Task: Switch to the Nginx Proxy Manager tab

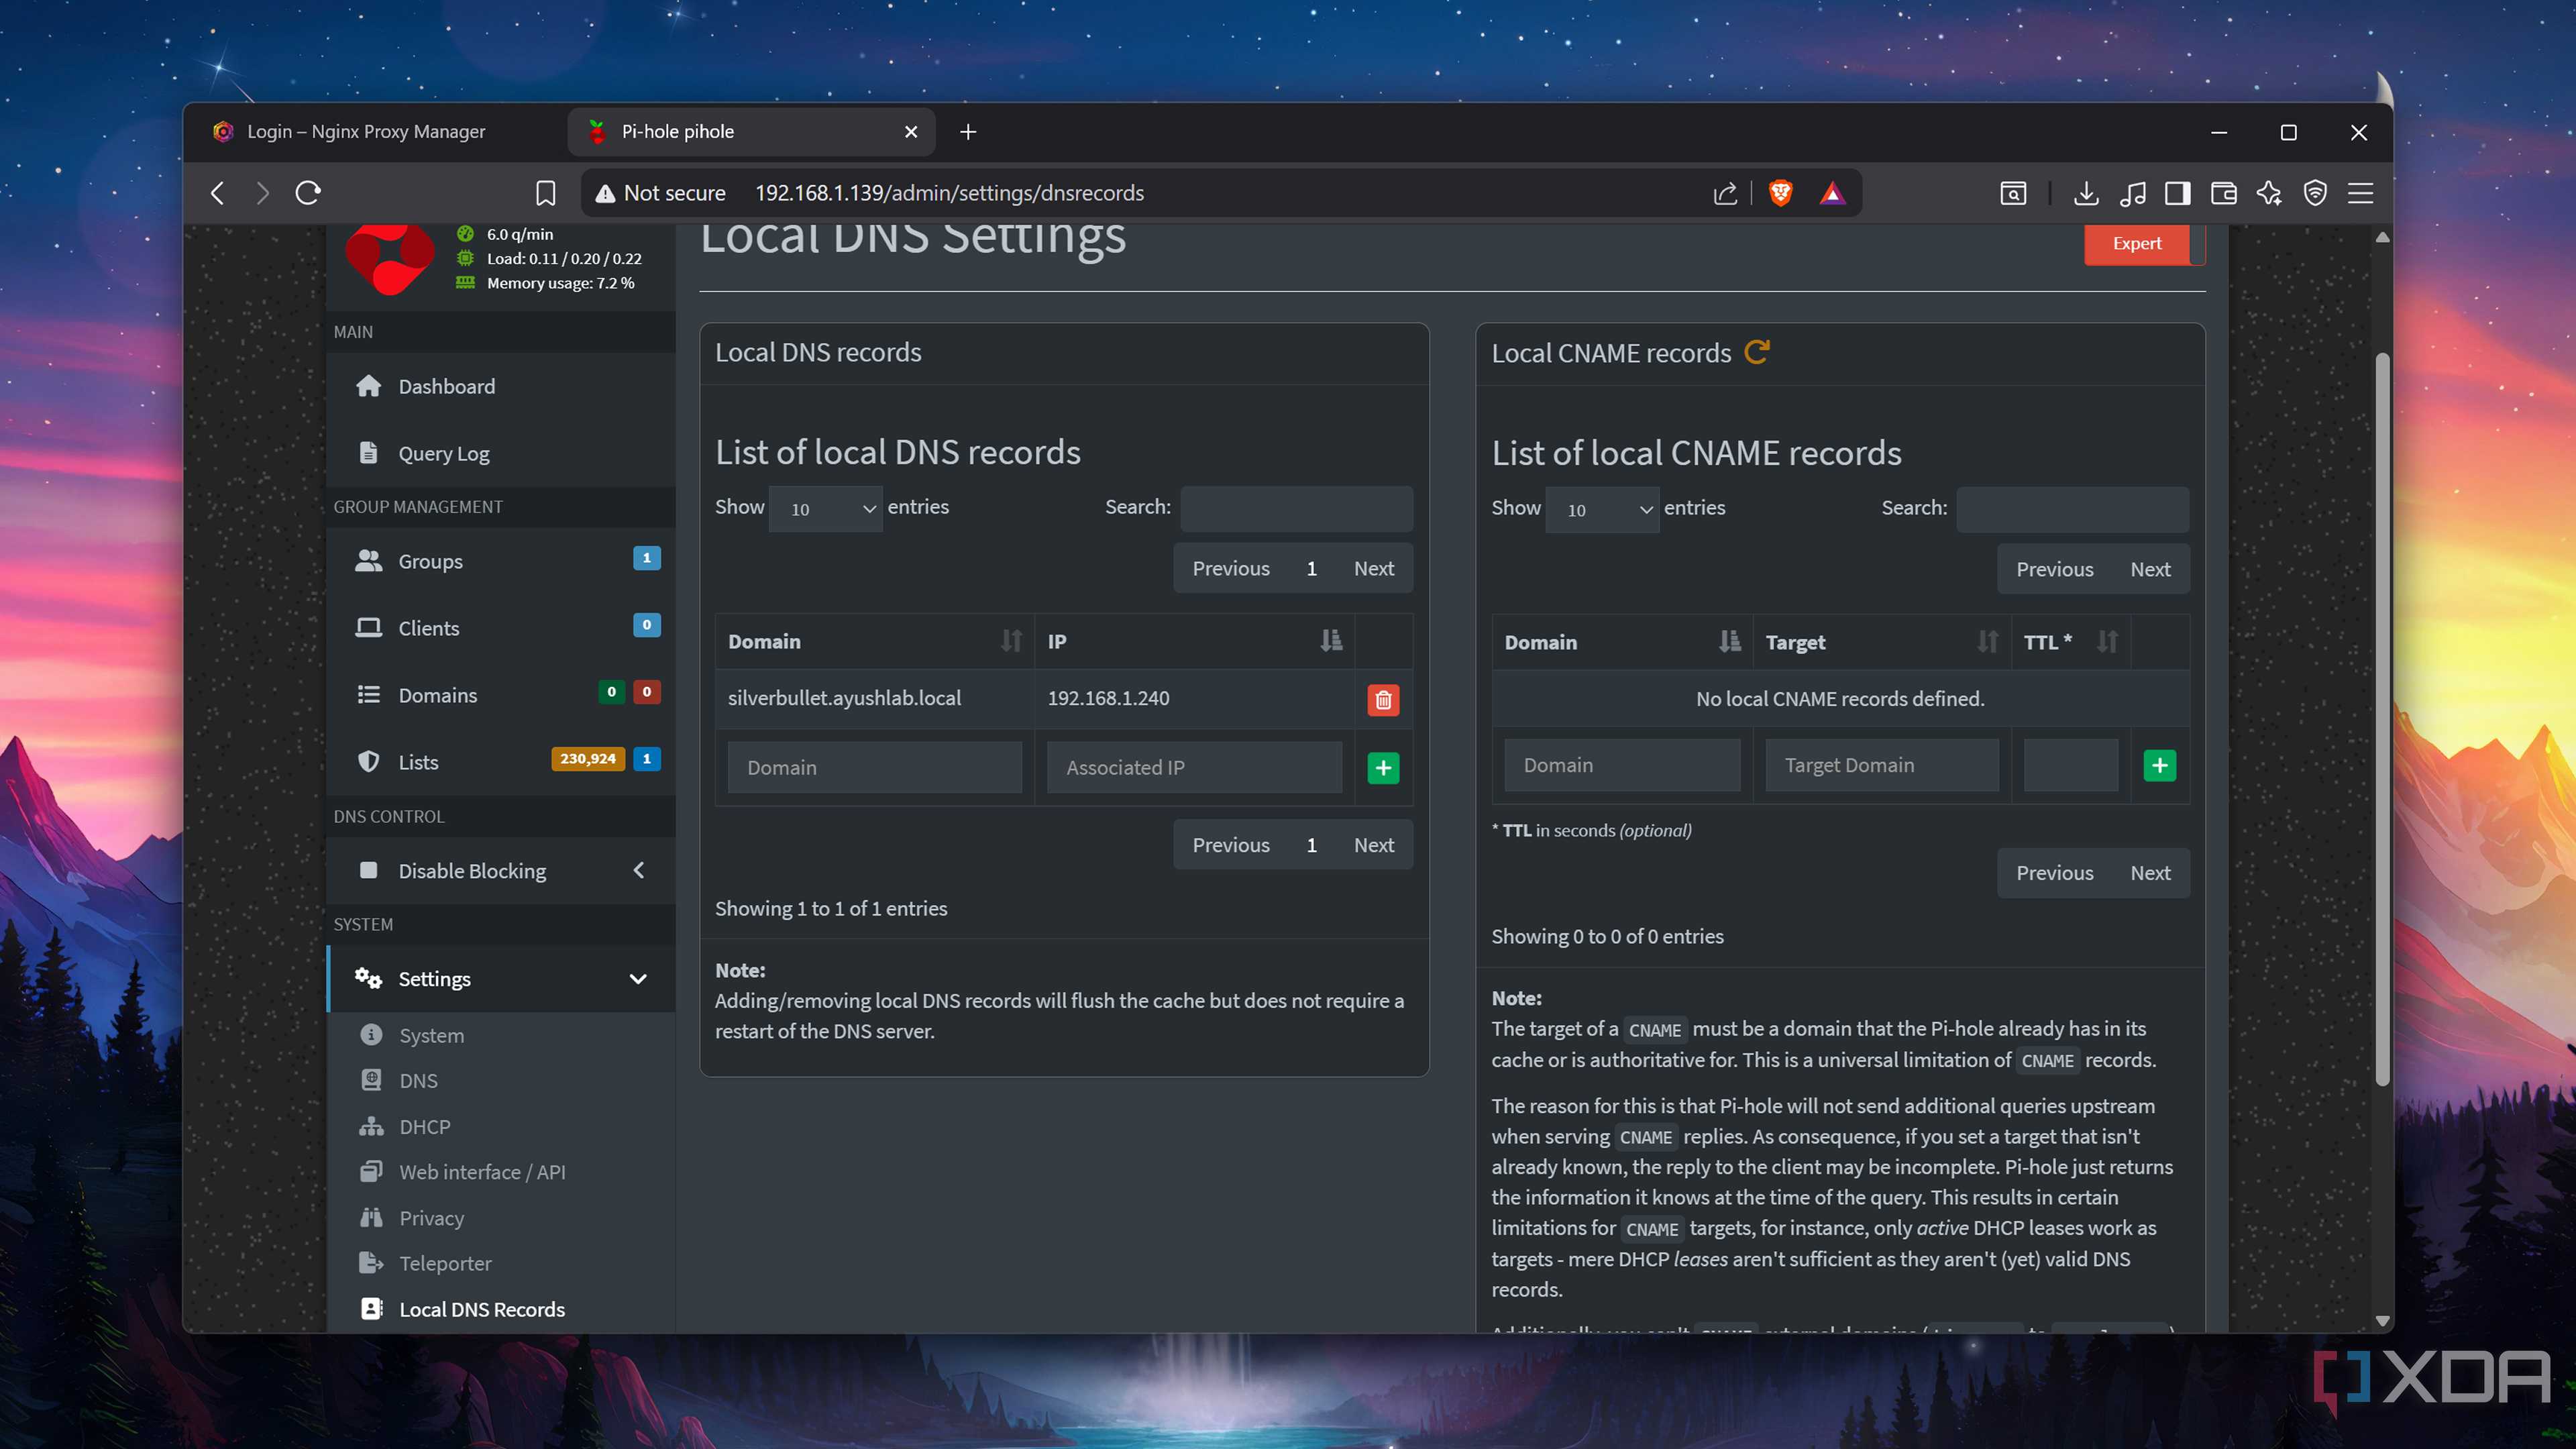Action: pos(366,131)
